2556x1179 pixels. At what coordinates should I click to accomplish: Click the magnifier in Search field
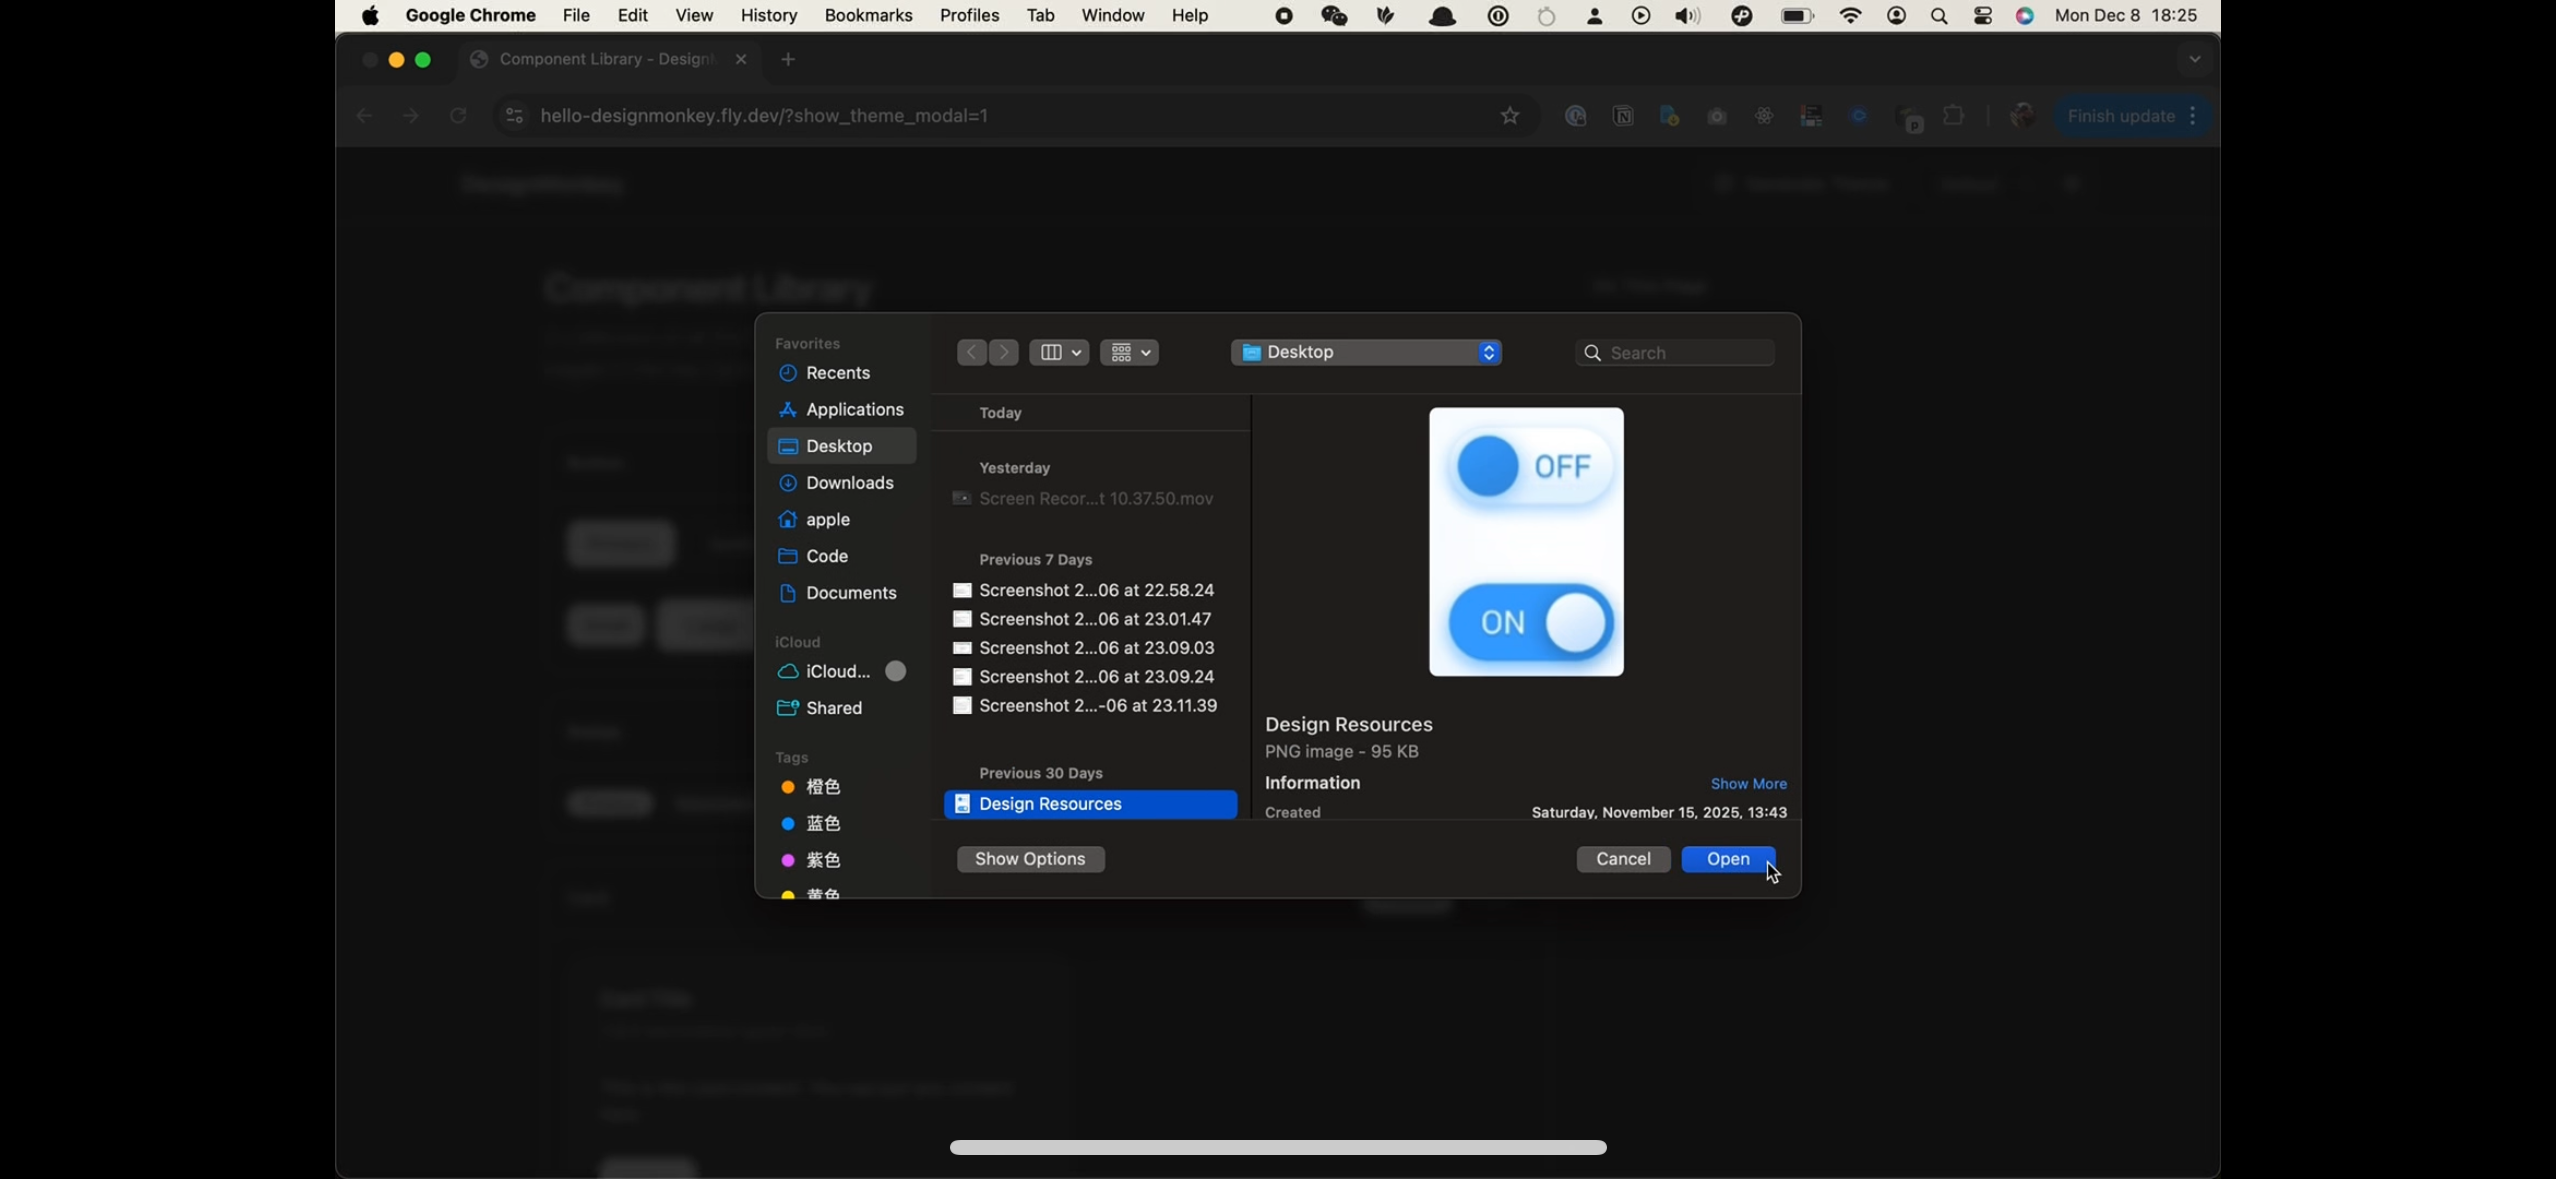pos(1593,354)
